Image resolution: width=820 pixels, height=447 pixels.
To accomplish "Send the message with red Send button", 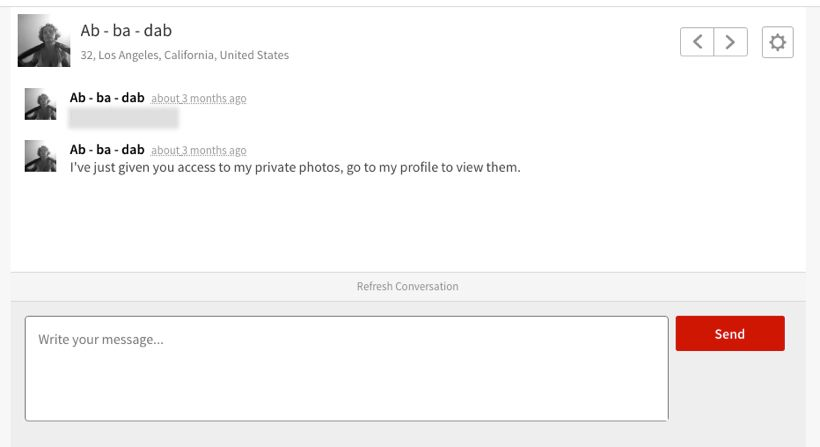I will 730,334.
